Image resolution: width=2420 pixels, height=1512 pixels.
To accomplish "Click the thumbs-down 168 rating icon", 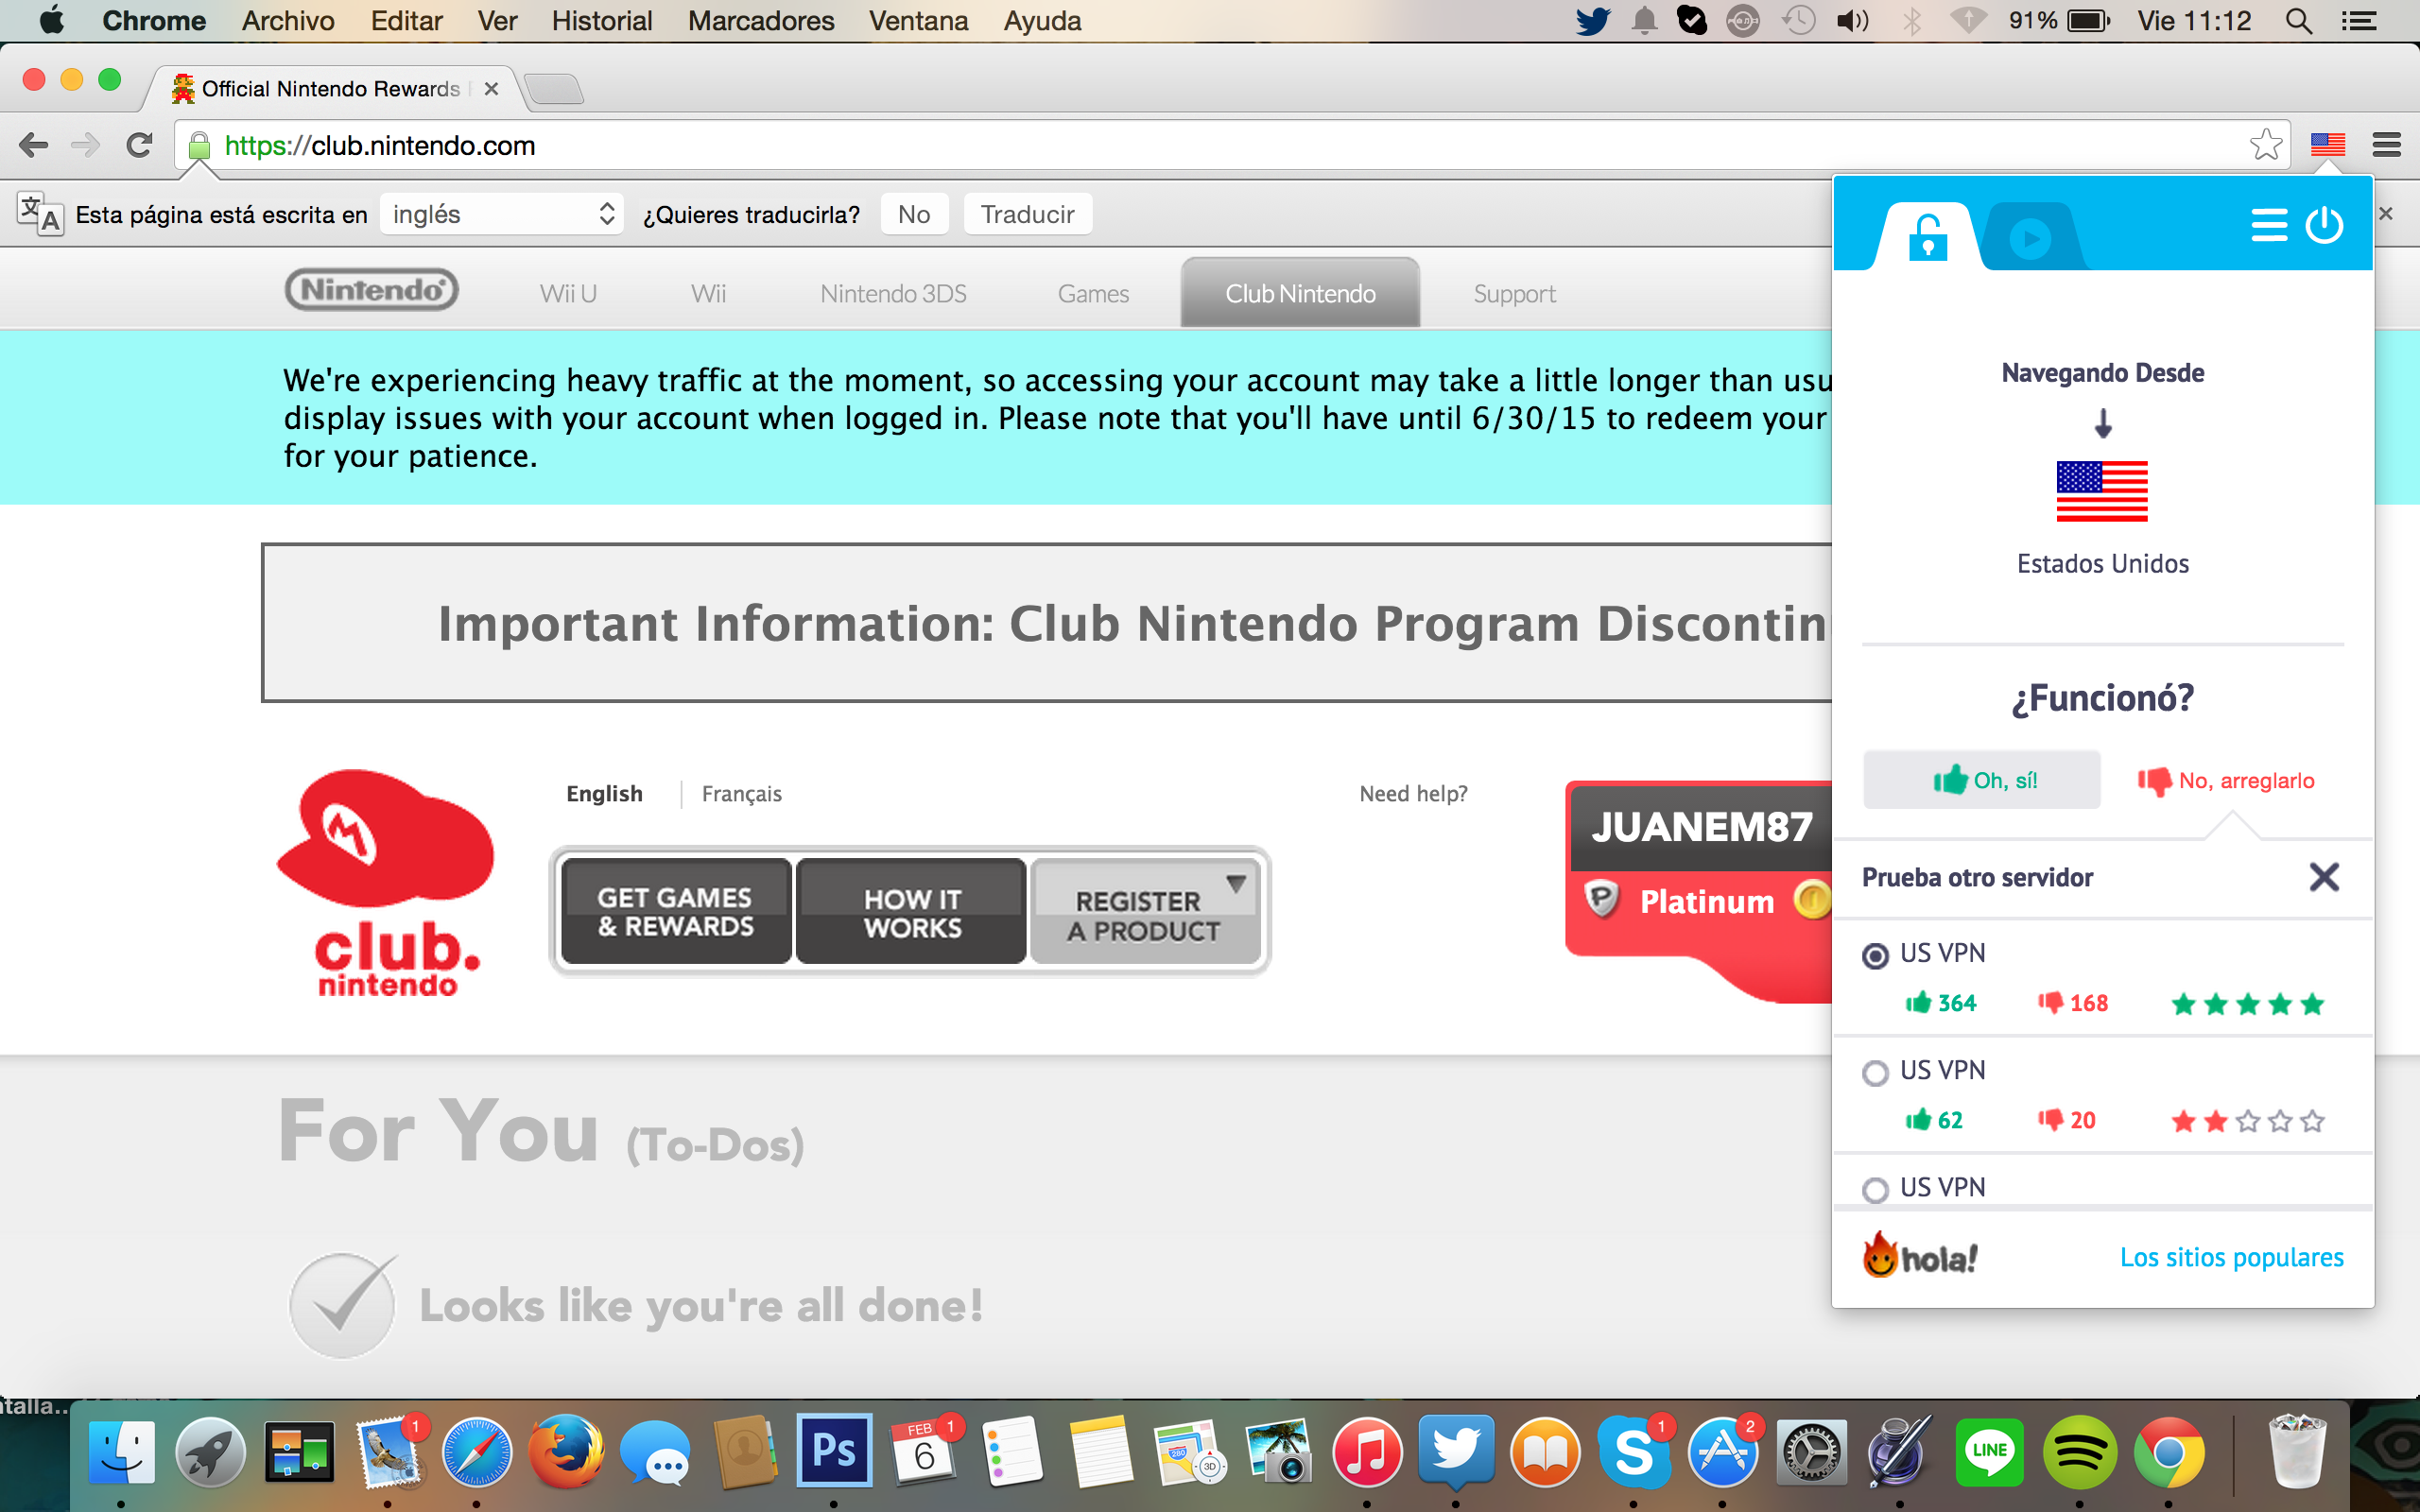I will coord(2050,1002).
